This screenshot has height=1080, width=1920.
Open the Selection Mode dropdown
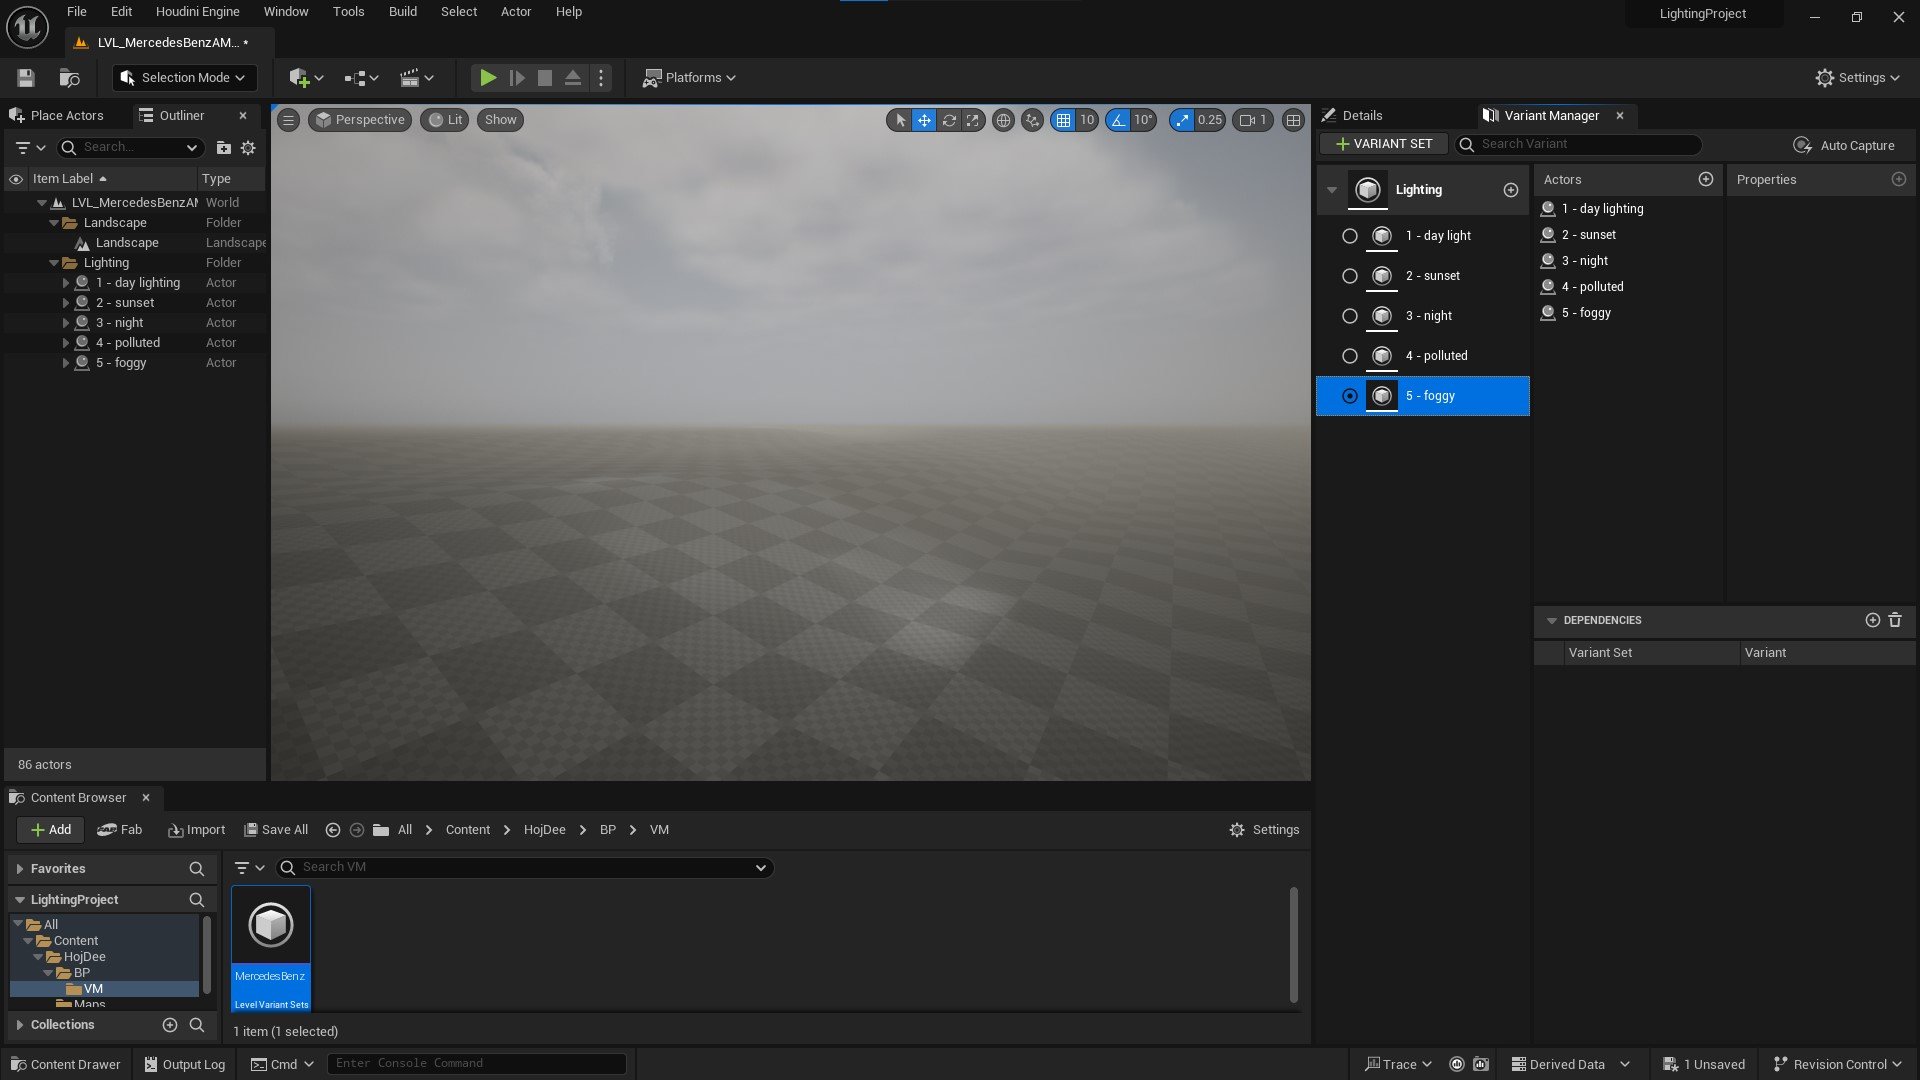click(x=184, y=78)
